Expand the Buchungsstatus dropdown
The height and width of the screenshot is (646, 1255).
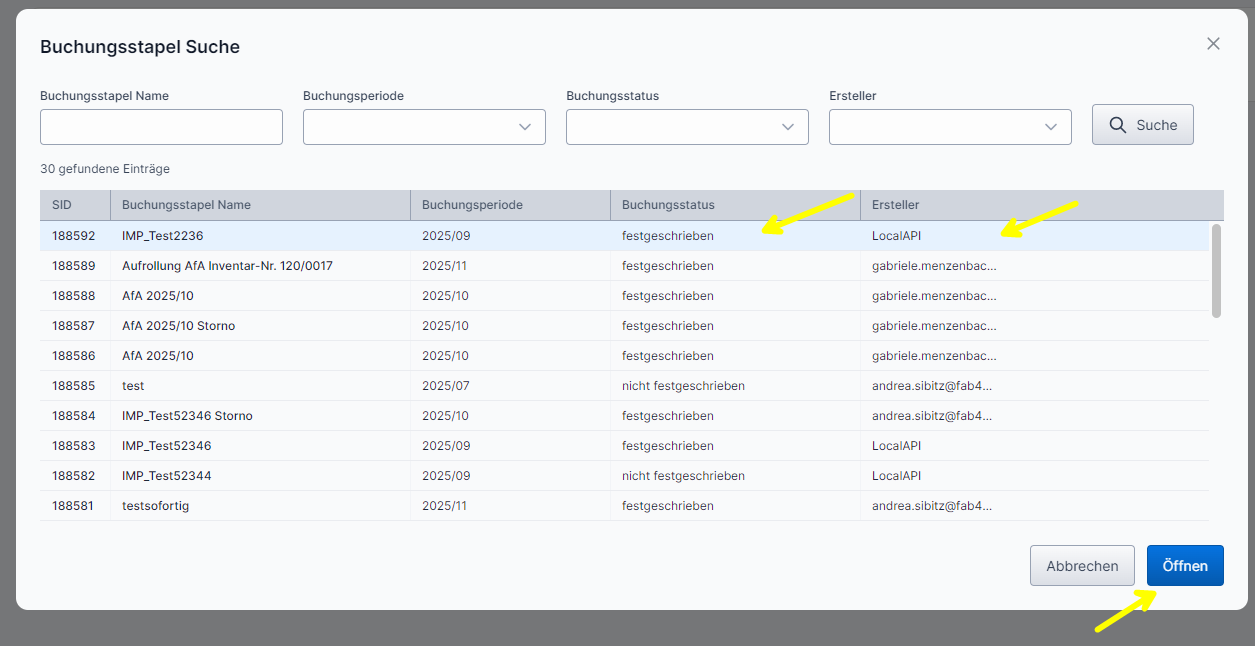coord(687,127)
